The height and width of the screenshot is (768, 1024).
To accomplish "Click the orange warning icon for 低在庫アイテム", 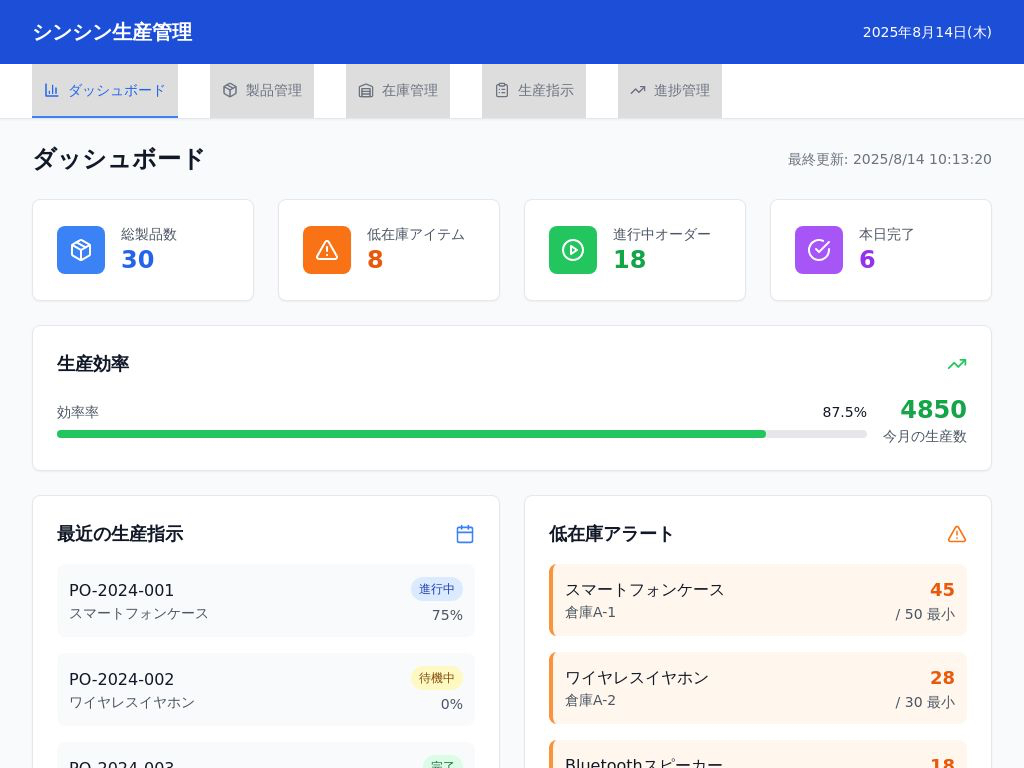I will coord(327,250).
